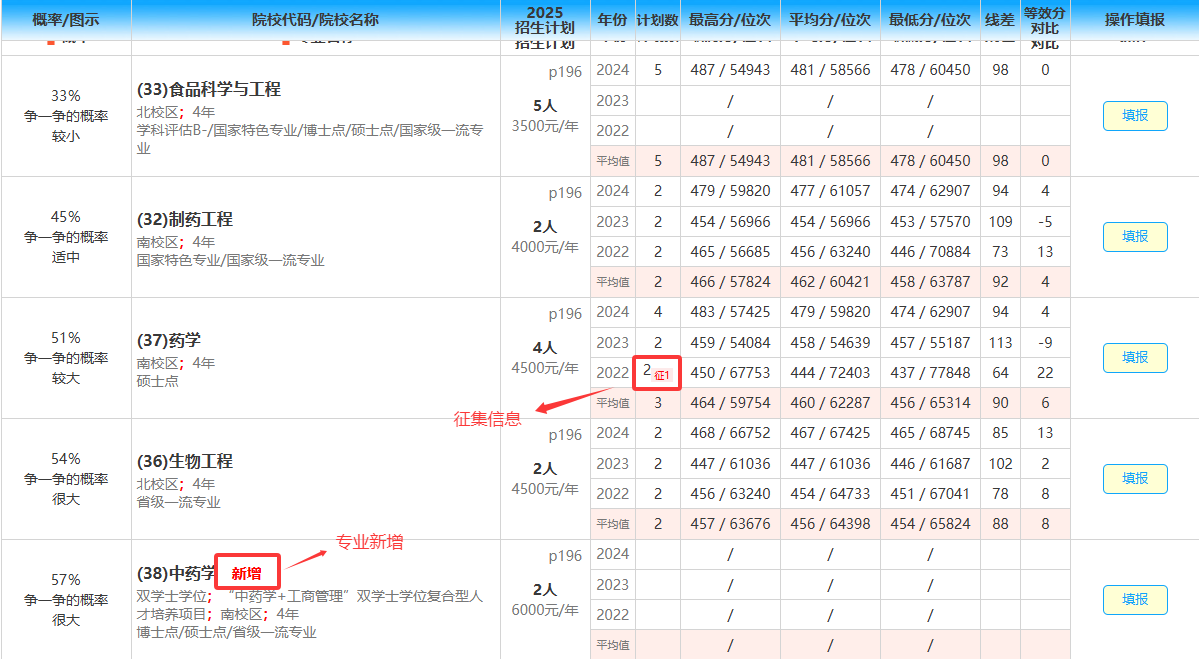Open the (33)食品科学与工程 major title

[x=209, y=90]
